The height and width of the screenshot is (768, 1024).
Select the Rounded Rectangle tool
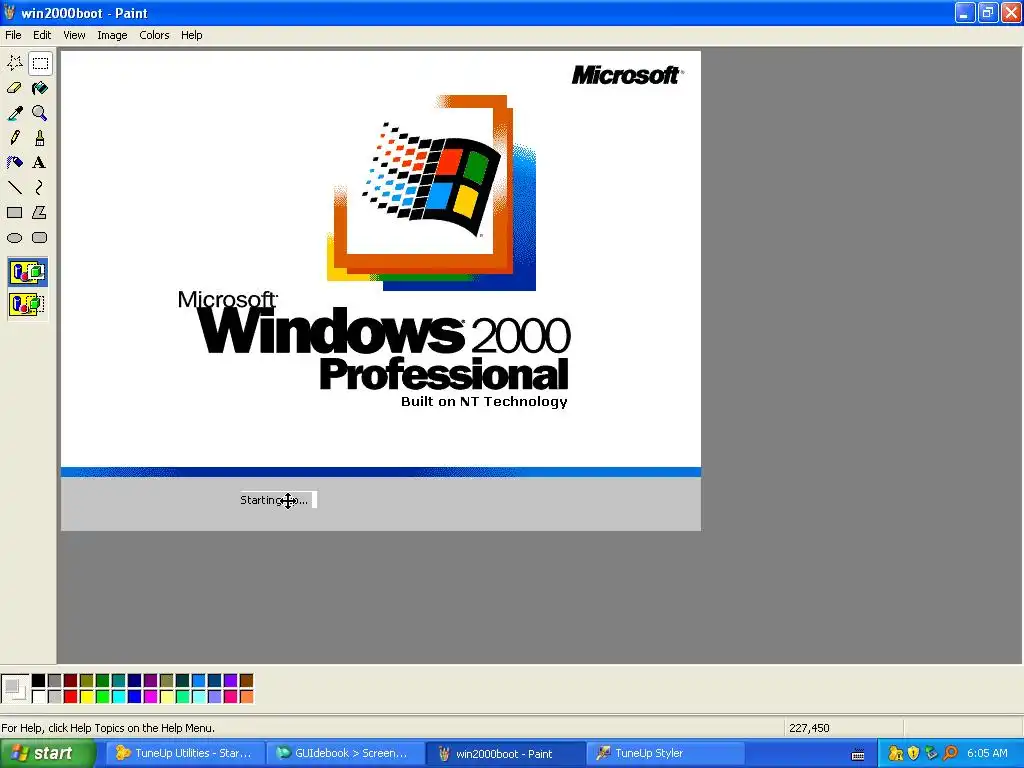tap(40, 238)
